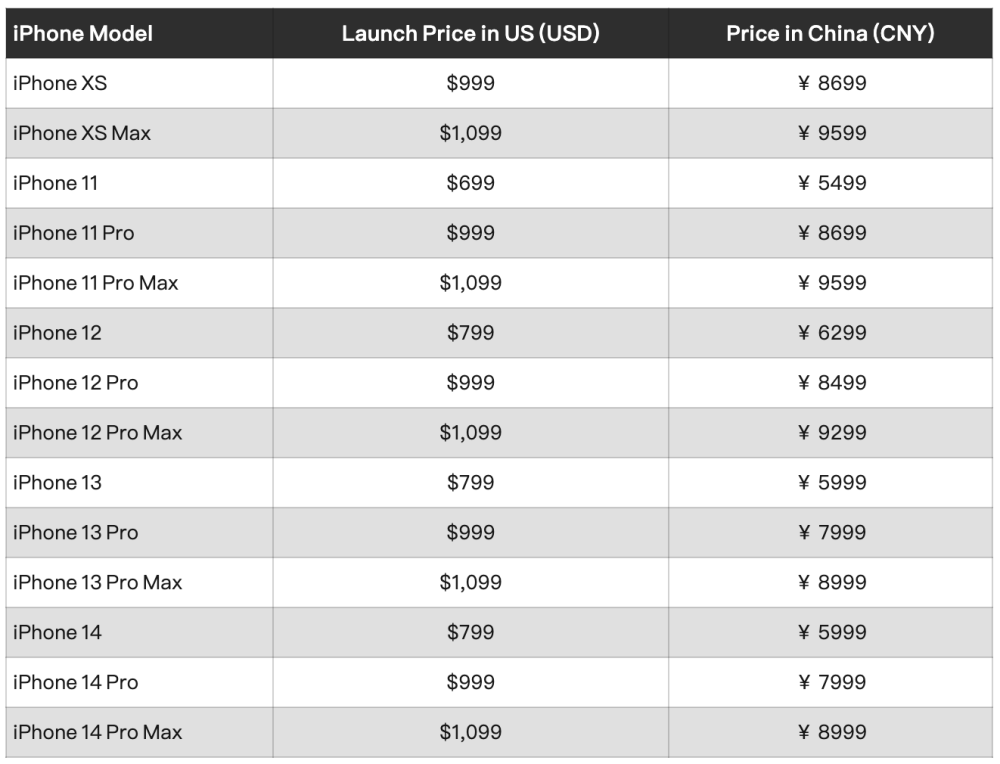1000x764 pixels.
Task: Select the ¥ 9299 China price cell
Action: (832, 433)
